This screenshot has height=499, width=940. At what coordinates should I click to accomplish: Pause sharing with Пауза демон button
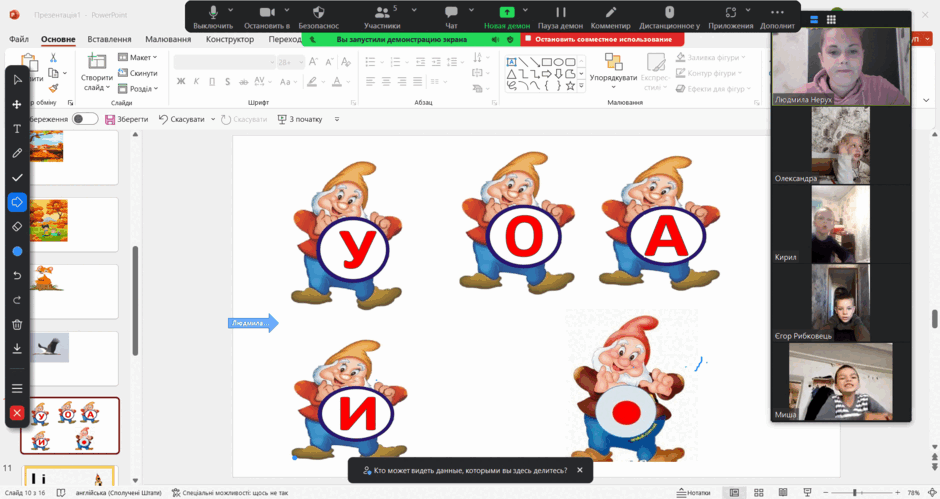click(561, 17)
